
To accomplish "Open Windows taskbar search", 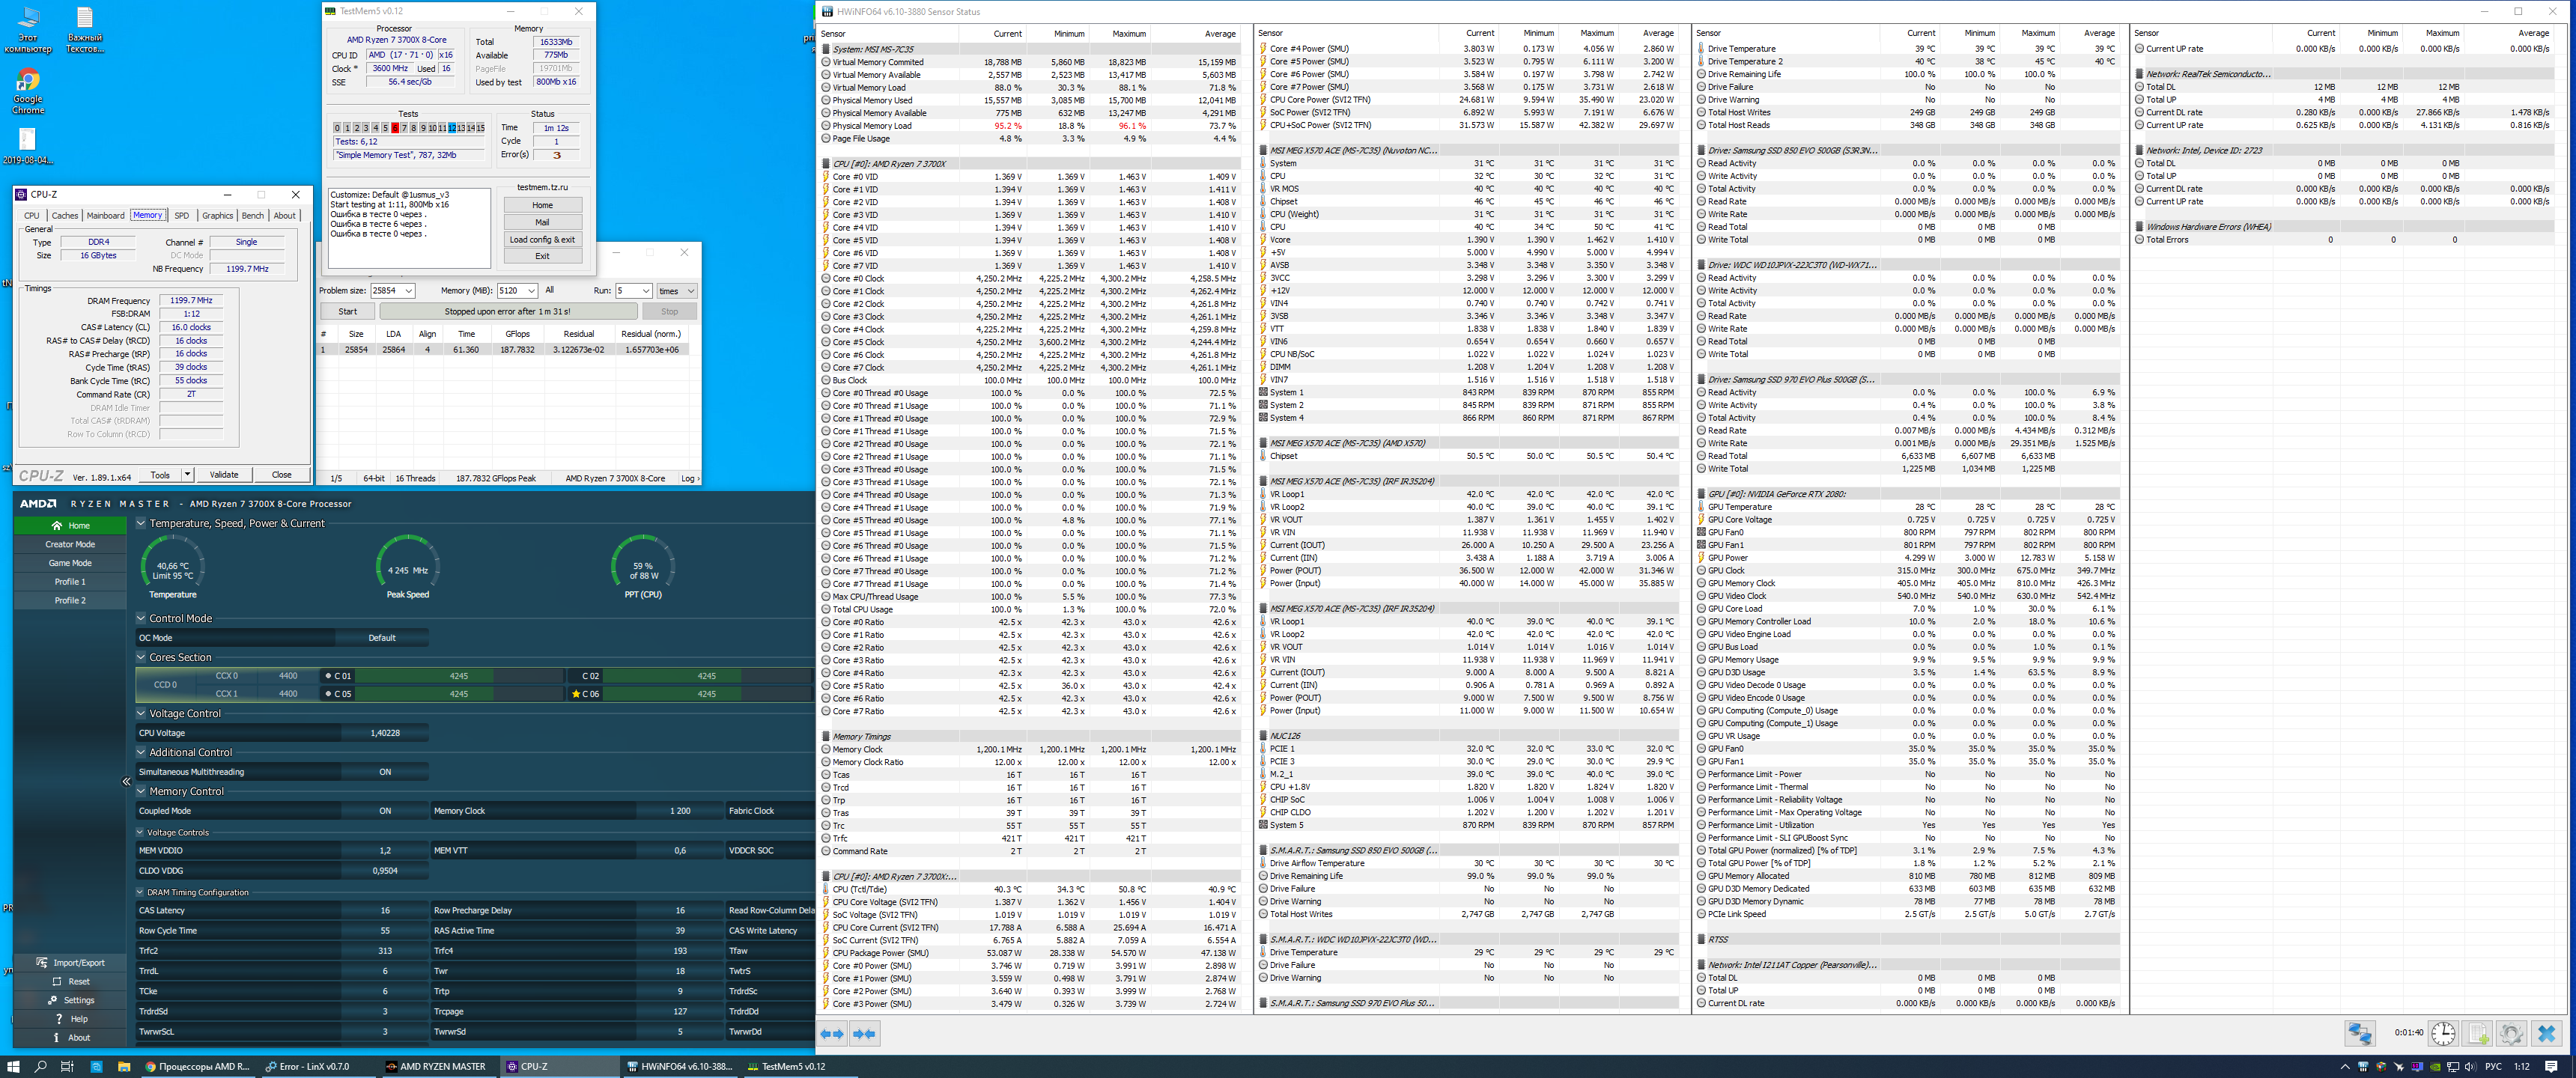I will 41,1067.
